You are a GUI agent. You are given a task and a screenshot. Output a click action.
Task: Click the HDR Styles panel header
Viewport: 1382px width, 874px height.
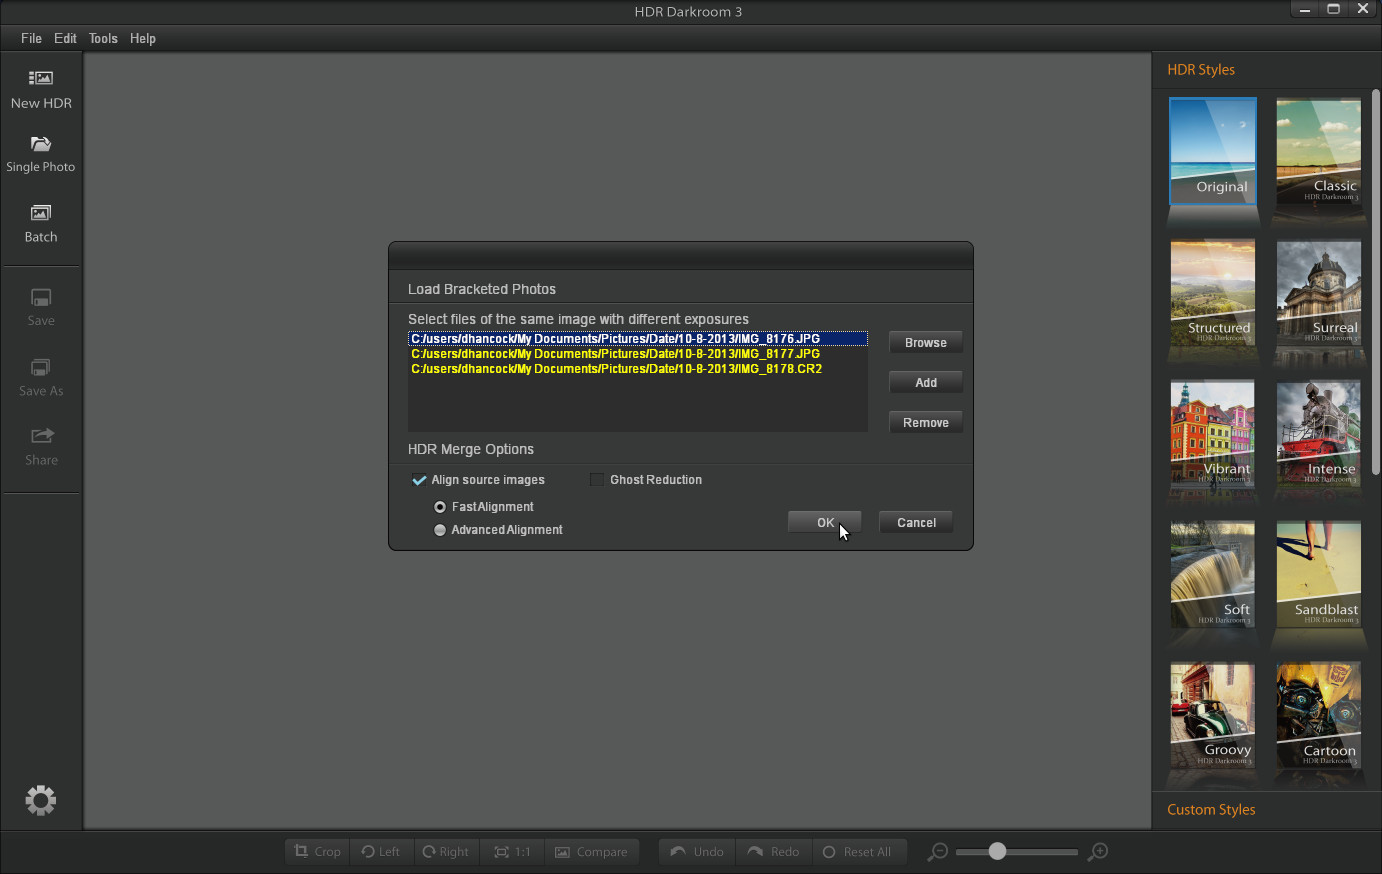click(1201, 69)
